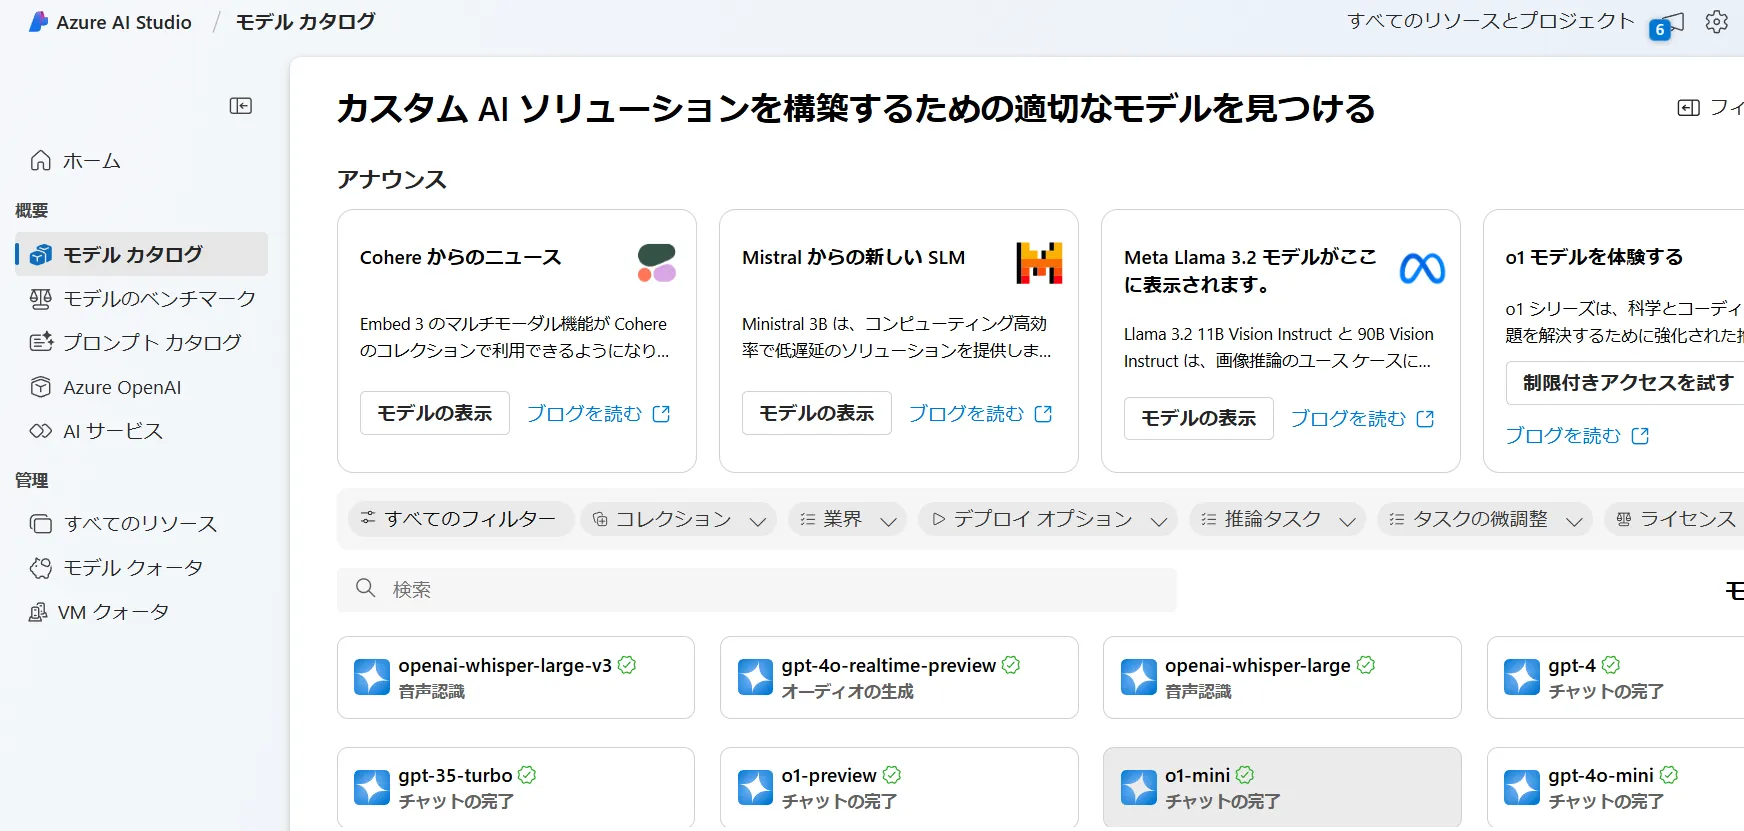Open the openai-whisper-large model title
Screen dimensions: 1744x831
click(x=1258, y=665)
